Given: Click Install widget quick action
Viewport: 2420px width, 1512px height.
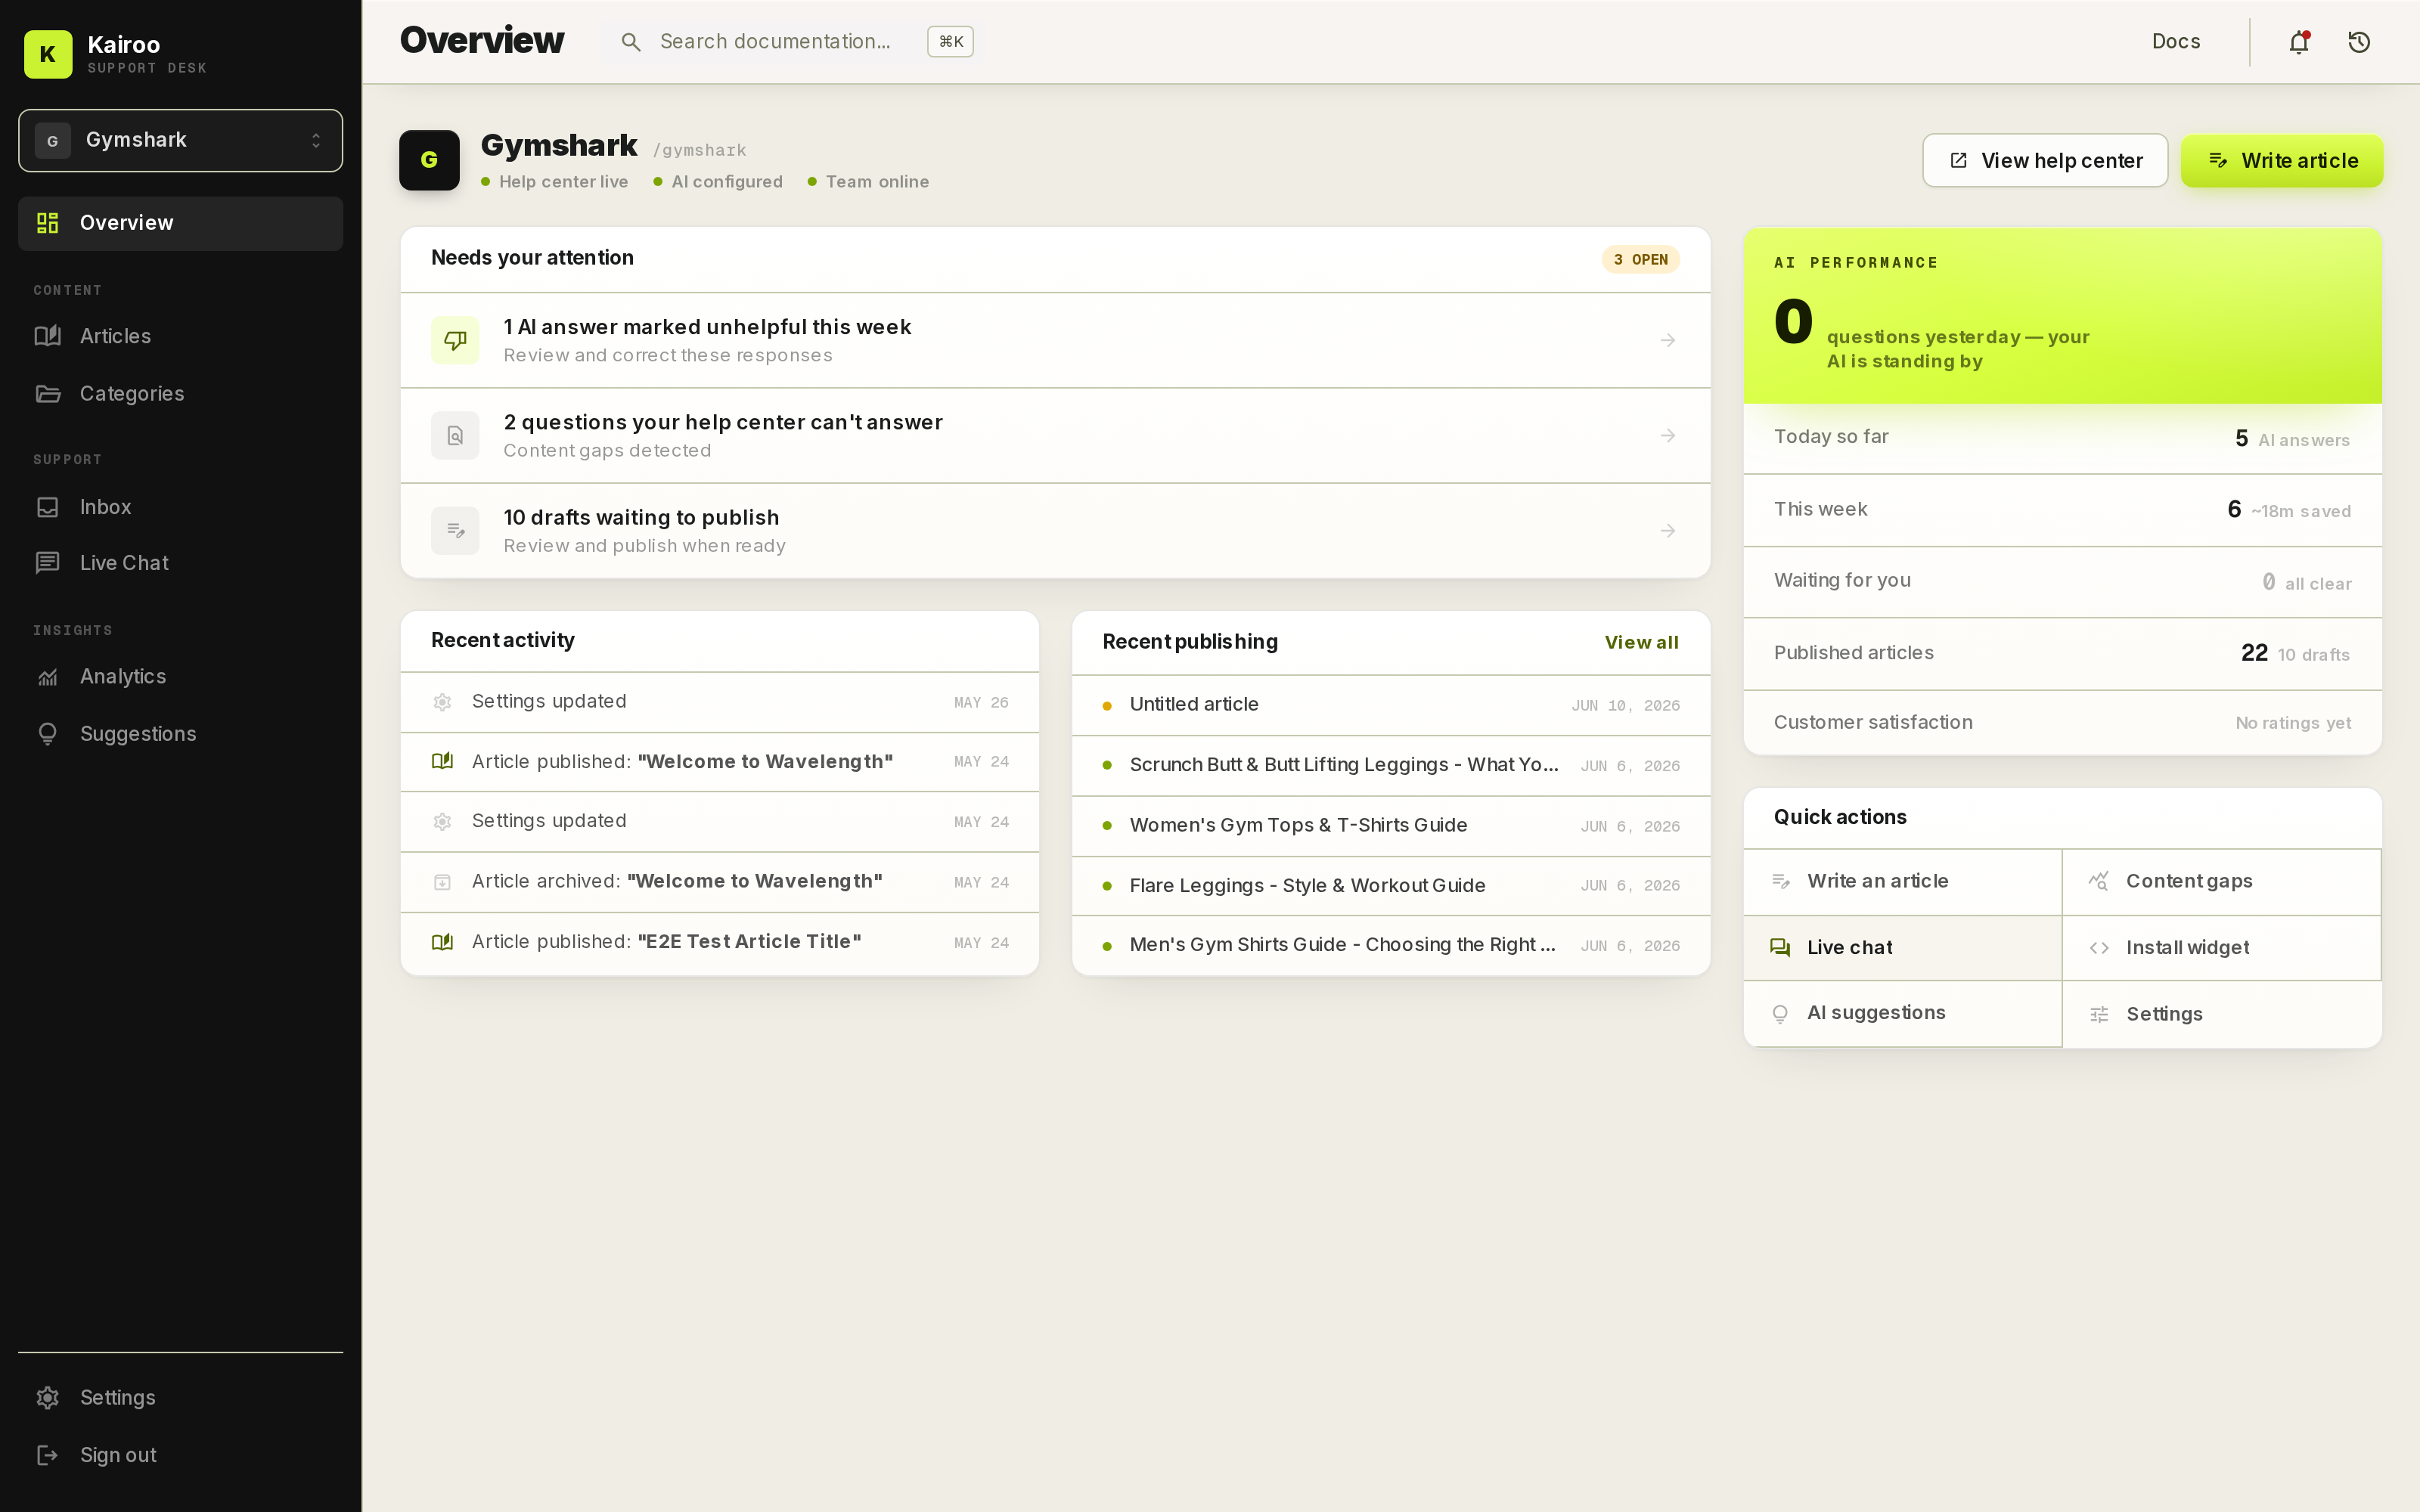Looking at the screenshot, I should [2222, 947].
